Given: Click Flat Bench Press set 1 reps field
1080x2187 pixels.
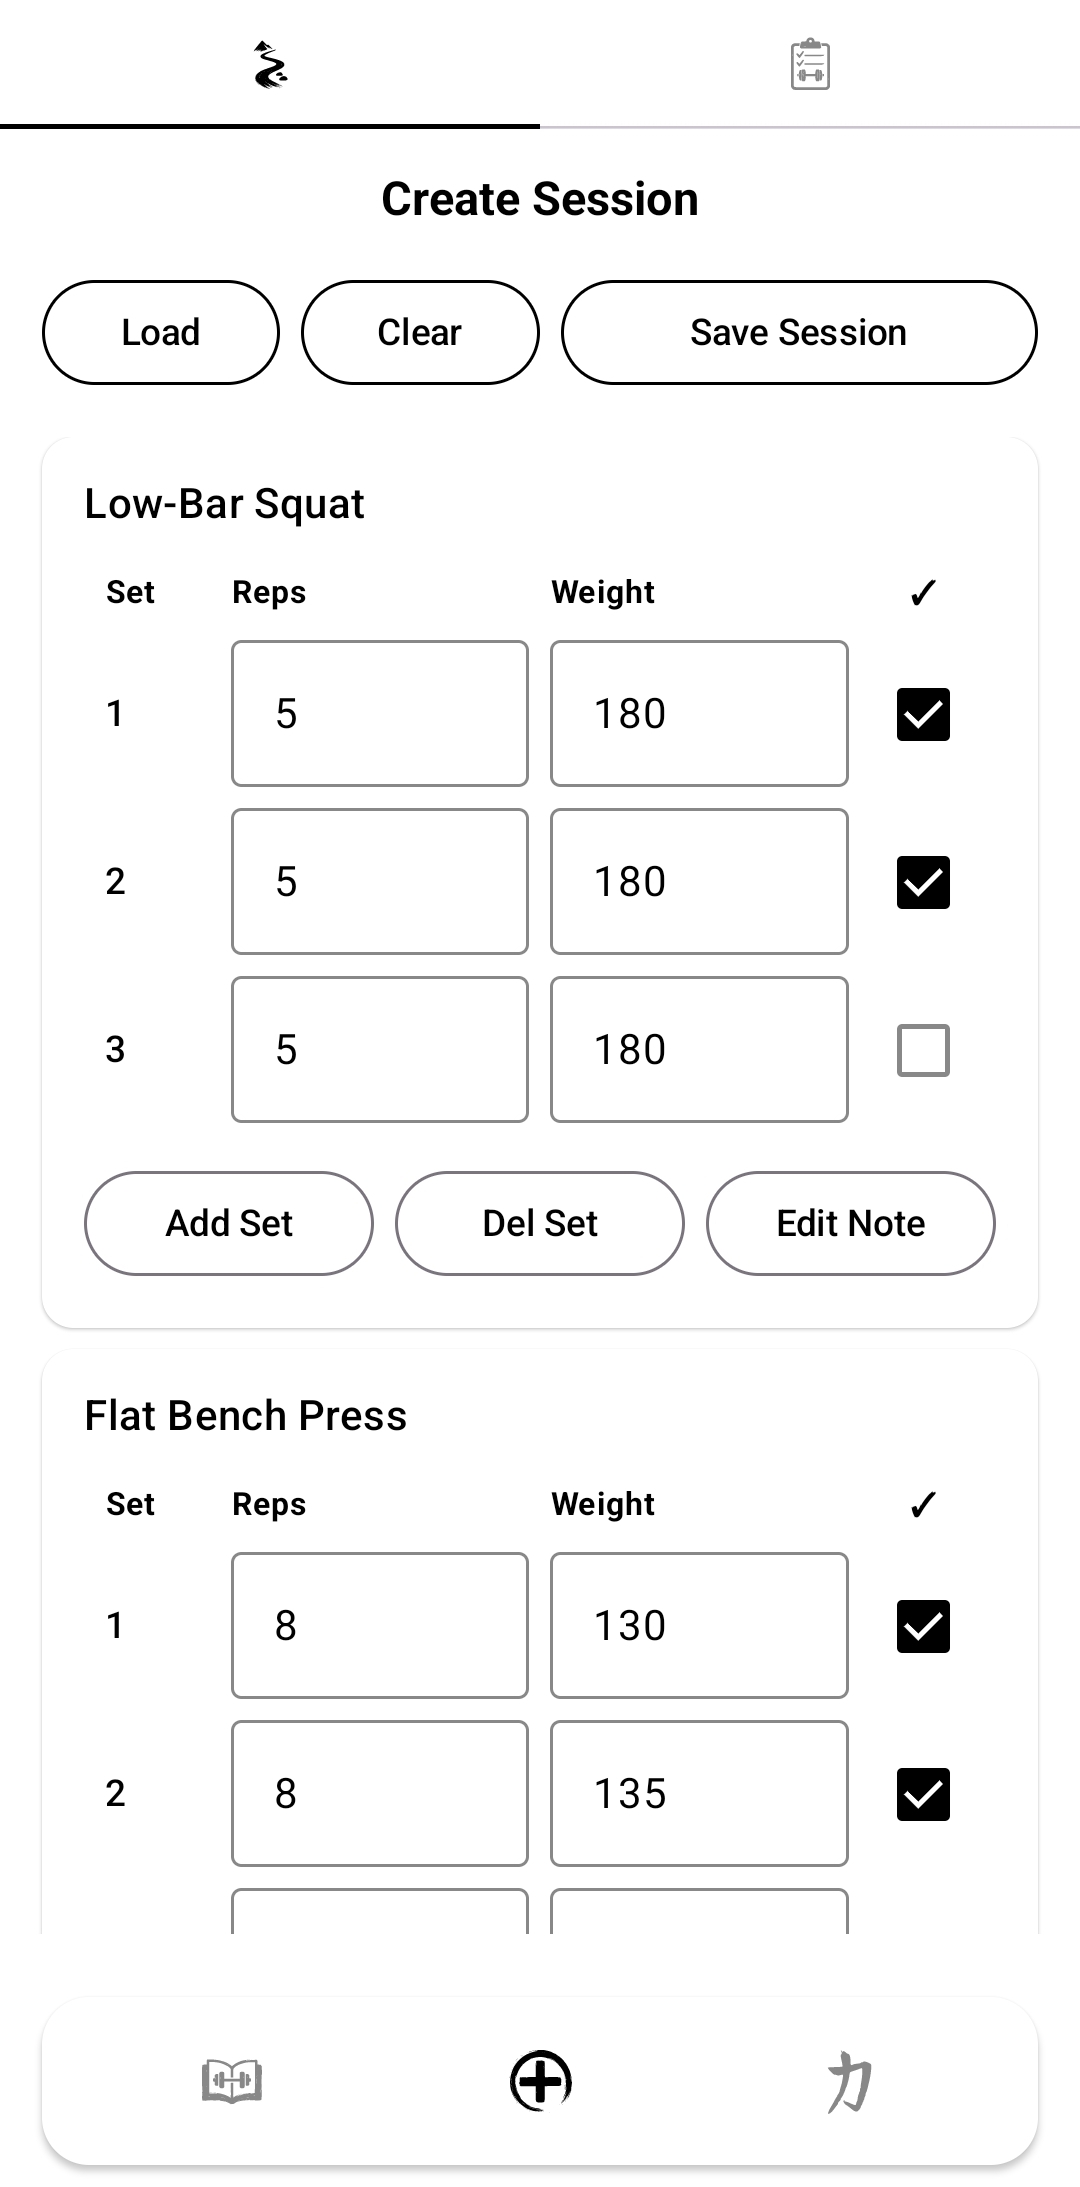Looking at the screenshot, I should click(x=380, y=1626).
